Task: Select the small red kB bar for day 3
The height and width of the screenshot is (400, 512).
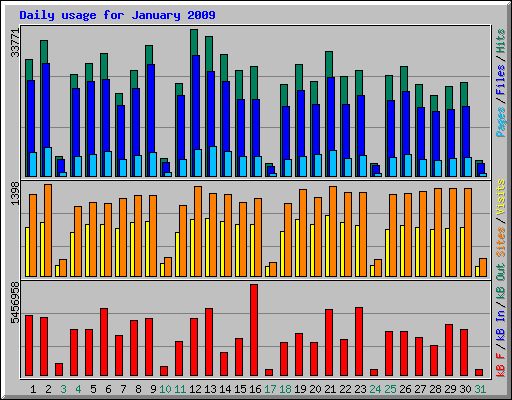Action: coord(59,370)
